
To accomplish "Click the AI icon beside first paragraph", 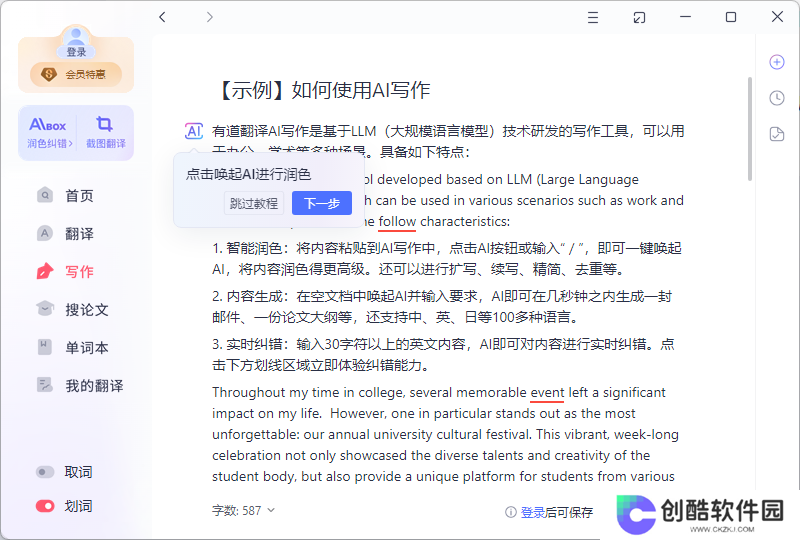I will point(194,131).
